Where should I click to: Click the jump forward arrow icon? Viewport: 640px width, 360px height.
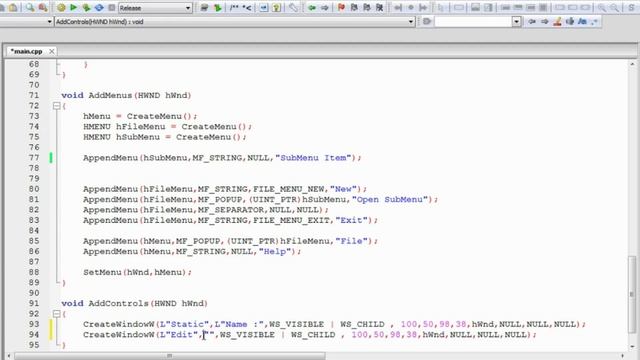tap(324, 7)
